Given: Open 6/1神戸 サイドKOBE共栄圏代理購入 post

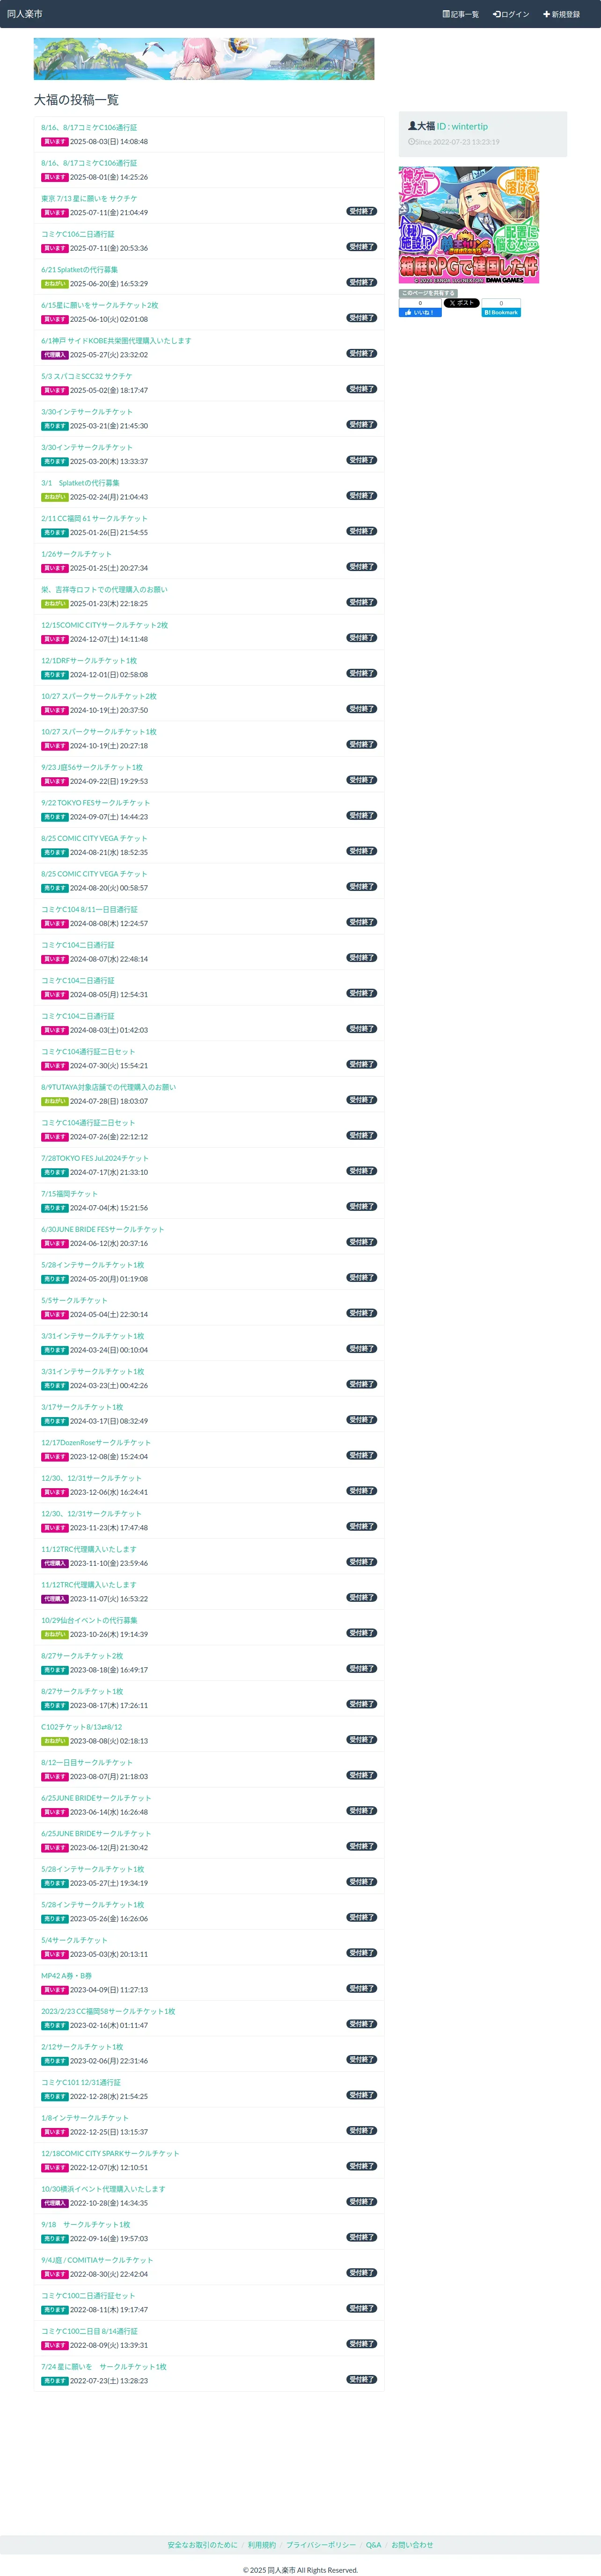Looking at the screenshot, I should (x=116, y=340).
